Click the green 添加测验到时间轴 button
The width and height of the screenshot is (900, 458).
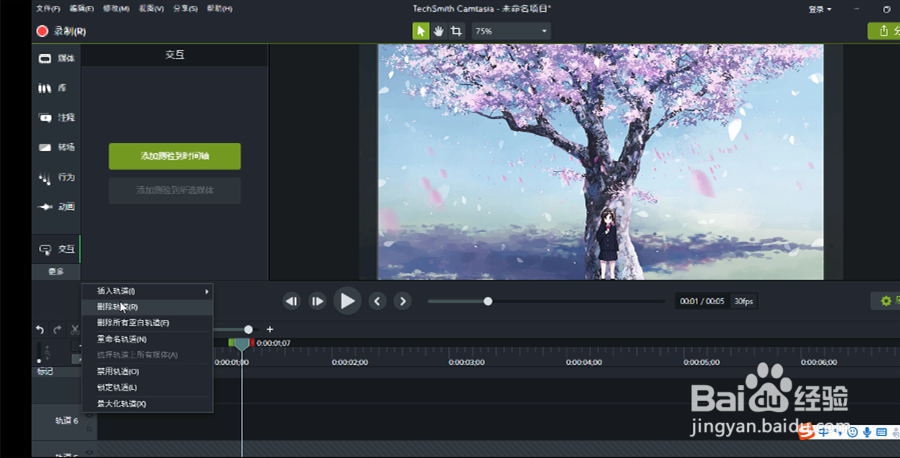(x=174, y=156)
